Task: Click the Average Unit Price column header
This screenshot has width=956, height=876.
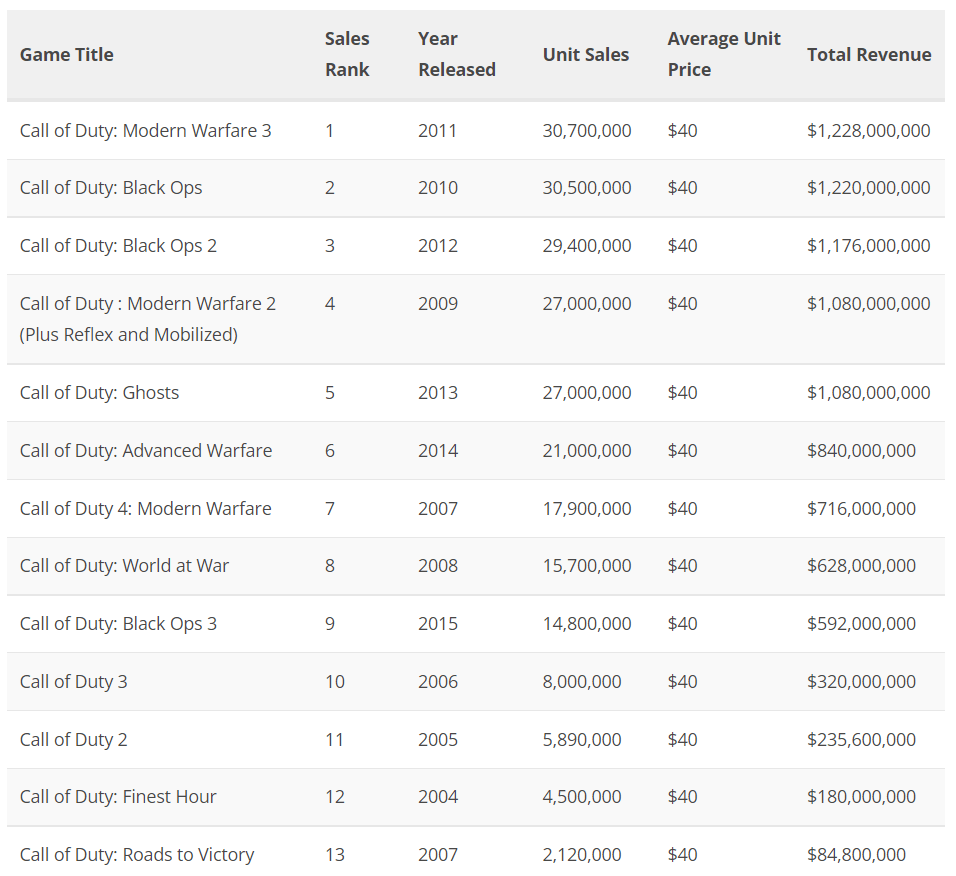Action: (x=724, y=54)
